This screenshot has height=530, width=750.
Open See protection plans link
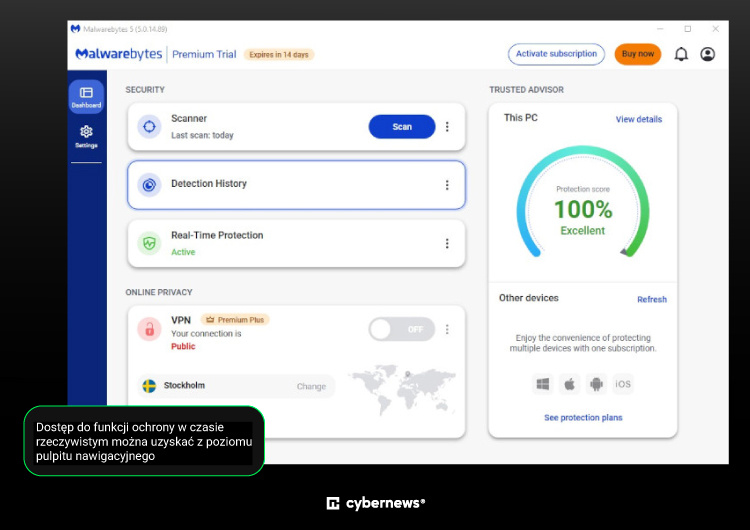tap(583, 418)
